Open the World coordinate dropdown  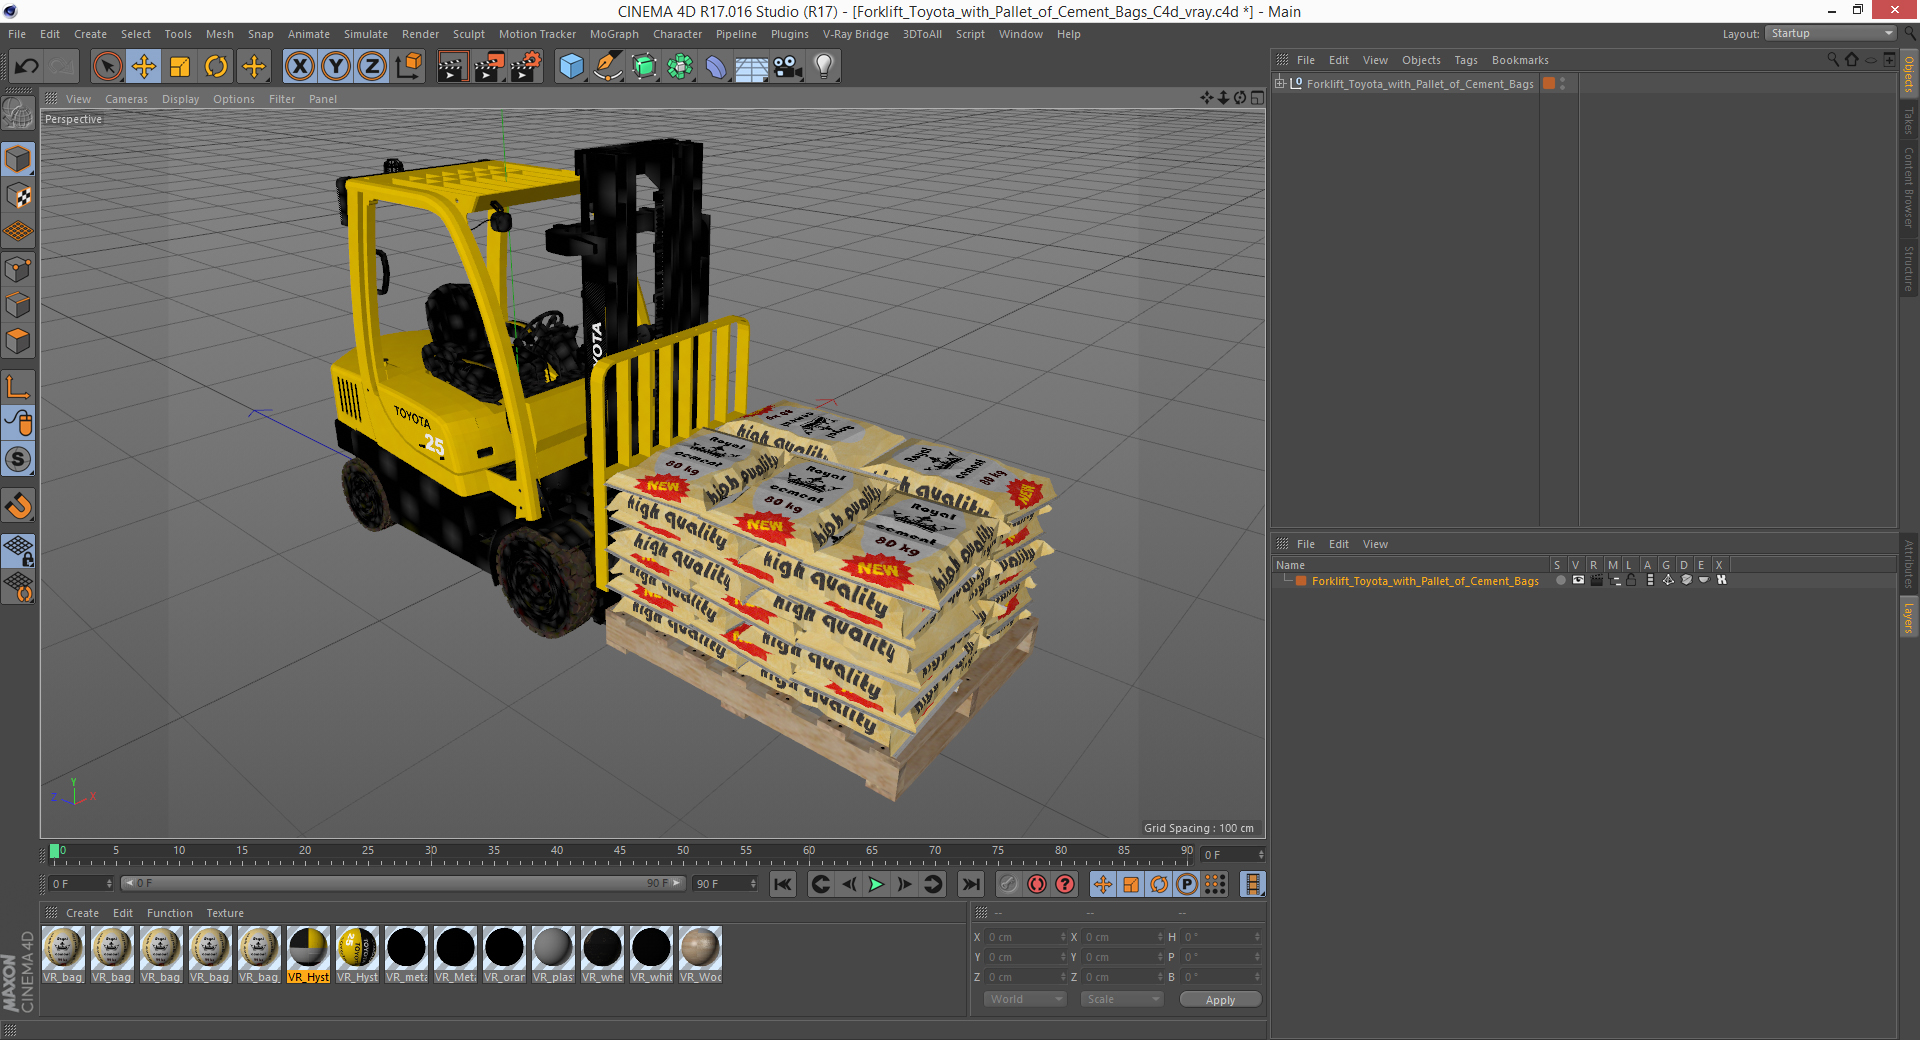coord(1025,999)
